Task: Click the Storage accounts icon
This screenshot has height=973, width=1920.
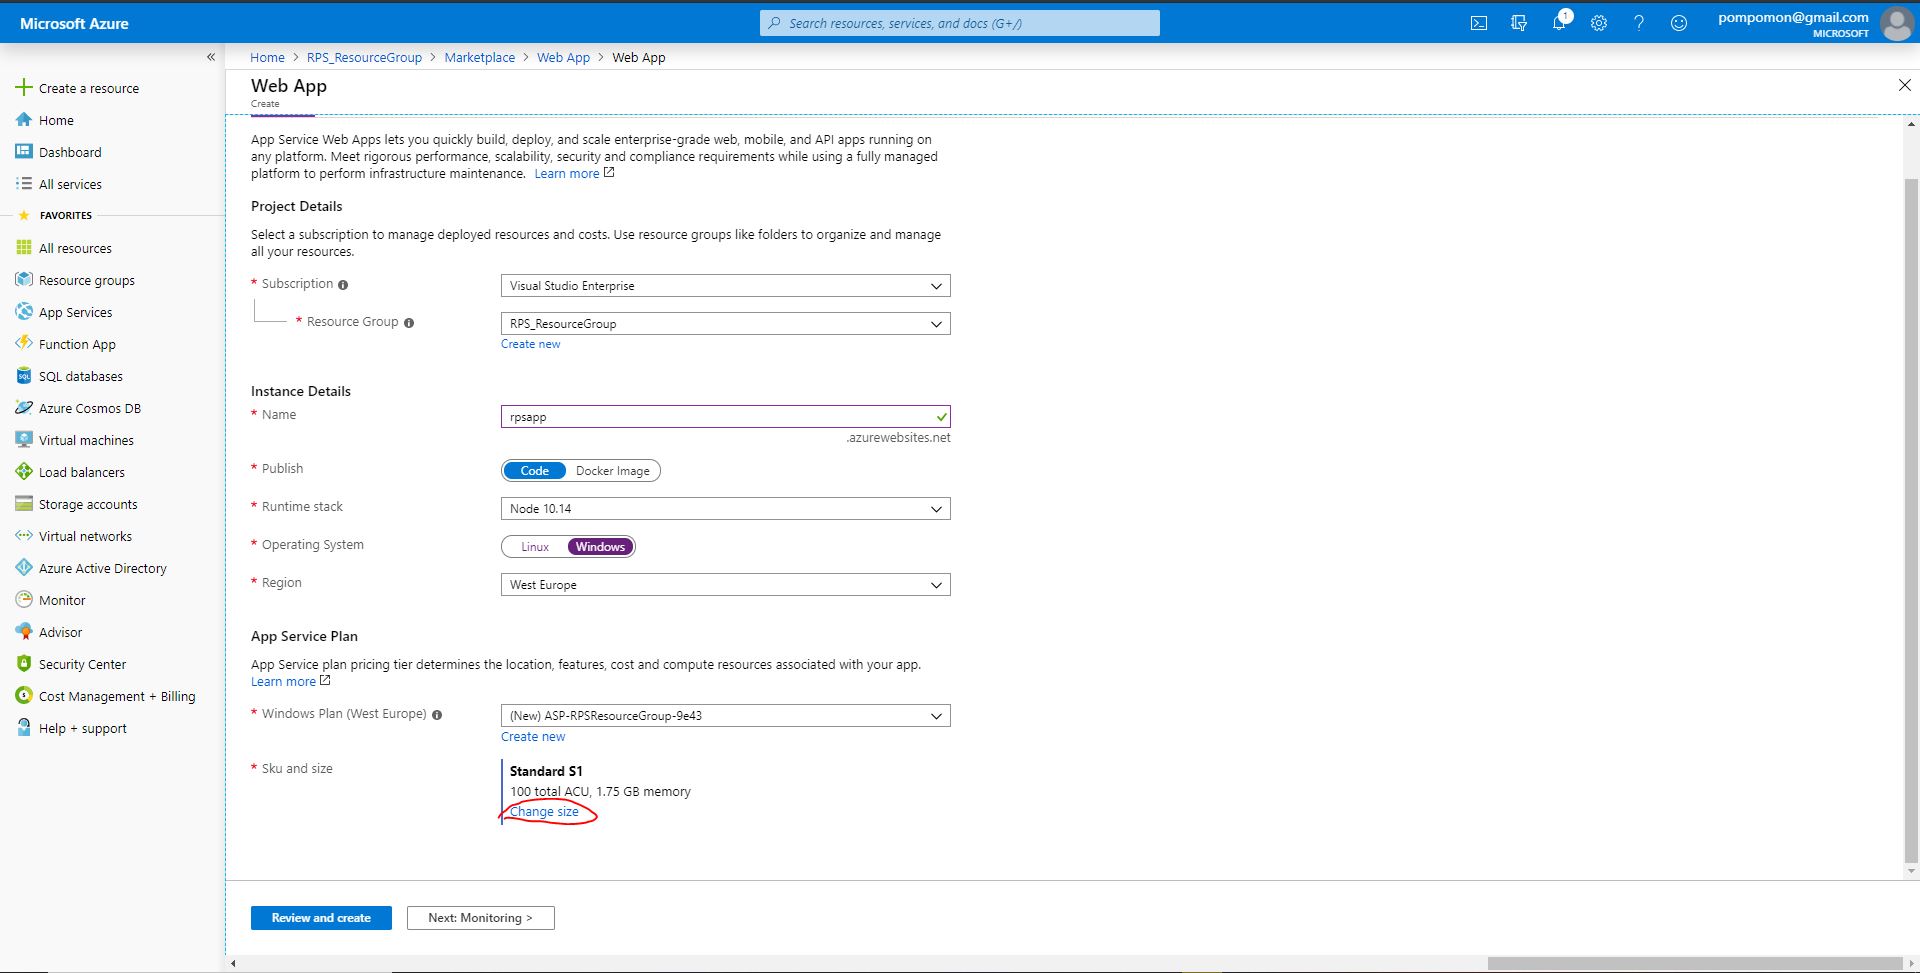Action: pos(24,504)
